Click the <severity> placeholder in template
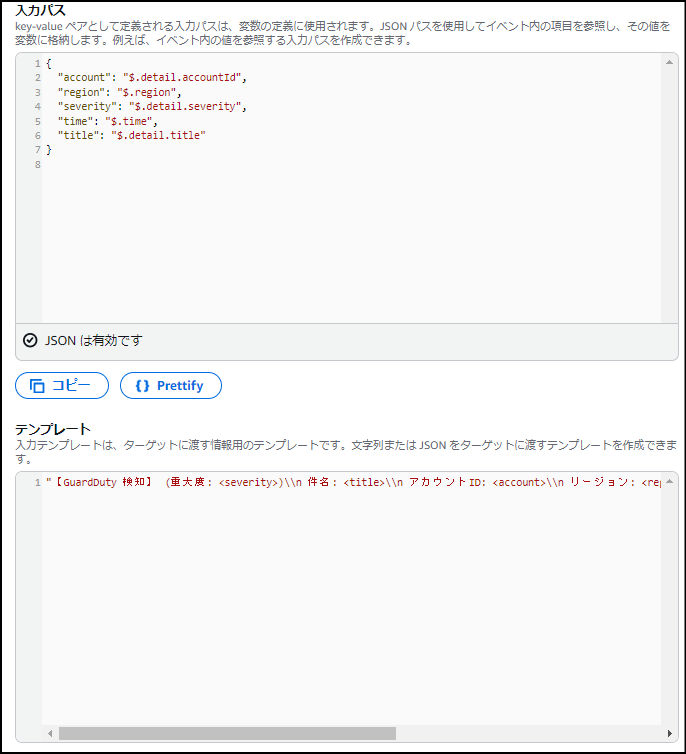The width and height of the screenshot is (686, 754). point(247,482)
